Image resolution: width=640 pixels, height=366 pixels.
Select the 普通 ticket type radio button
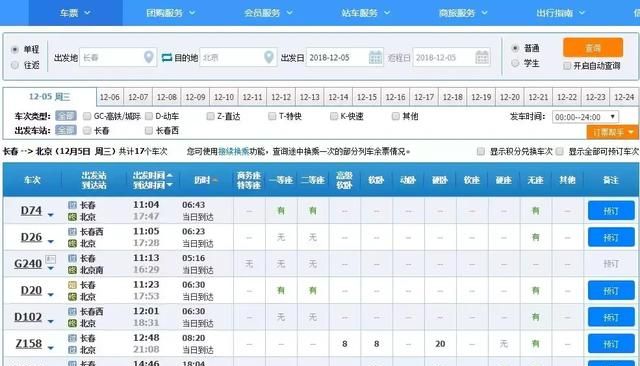tap(515, 48)
